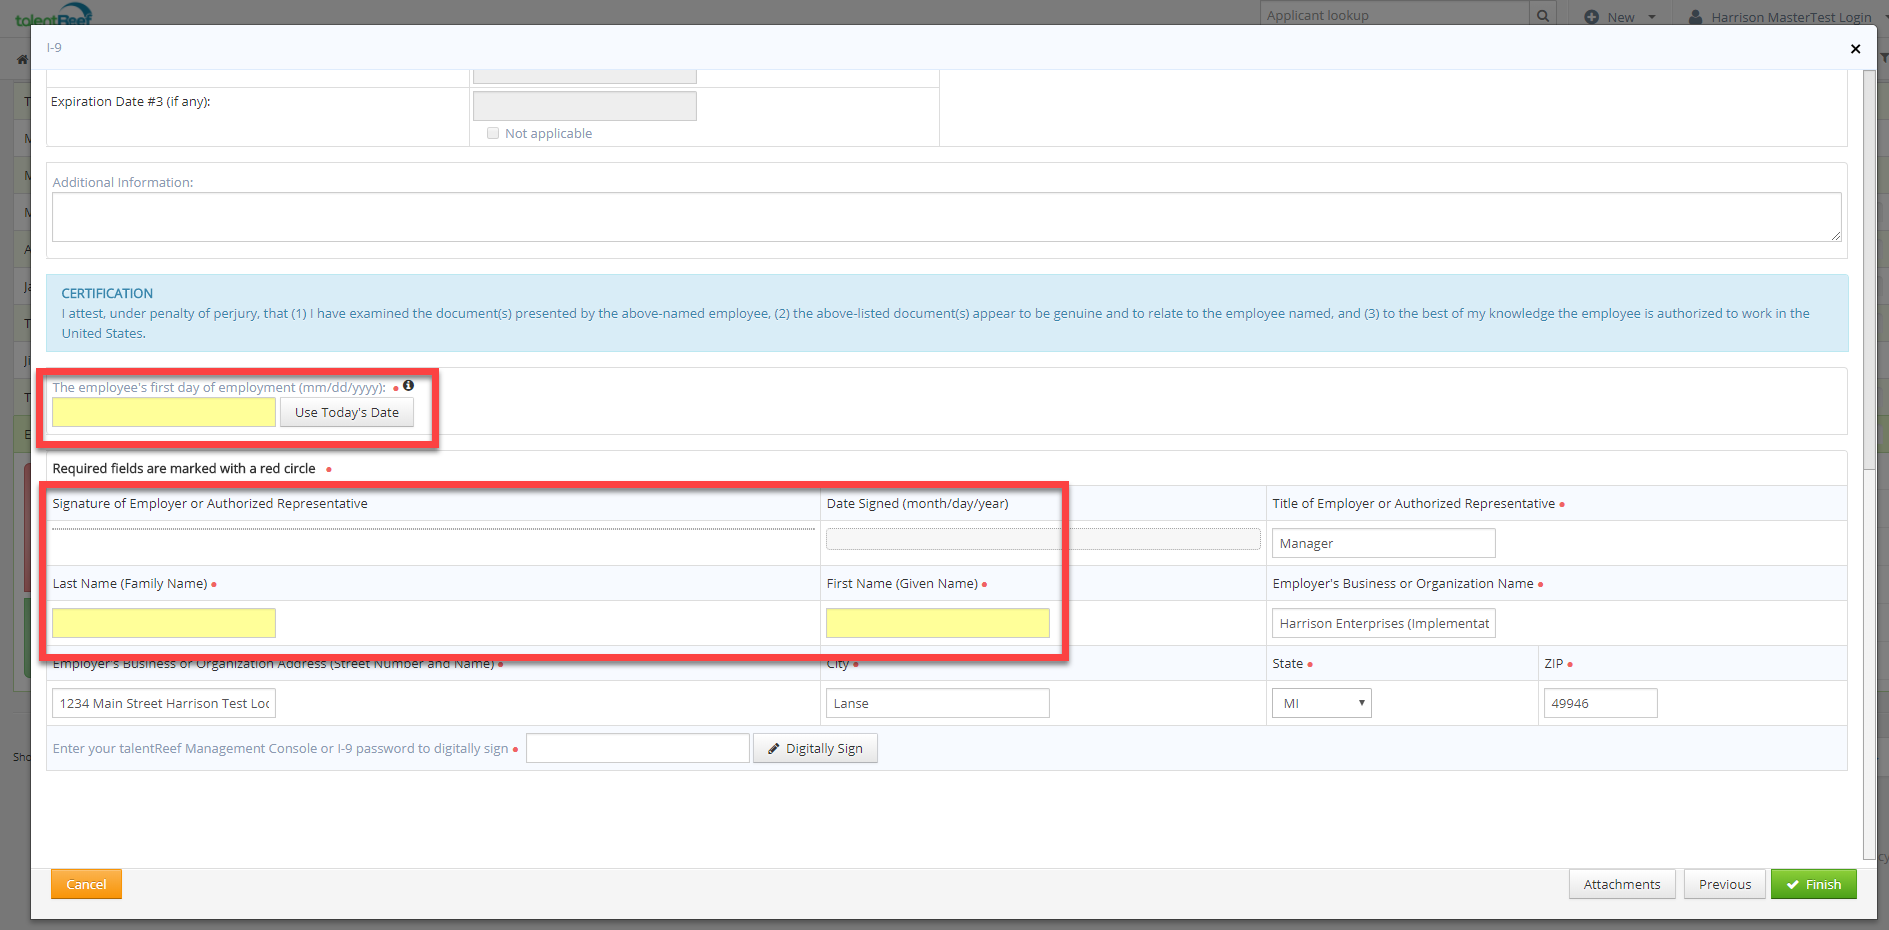1889x930 pixels.
Task: Click the Last Name (Family Name) field
Action: point(164,624)
